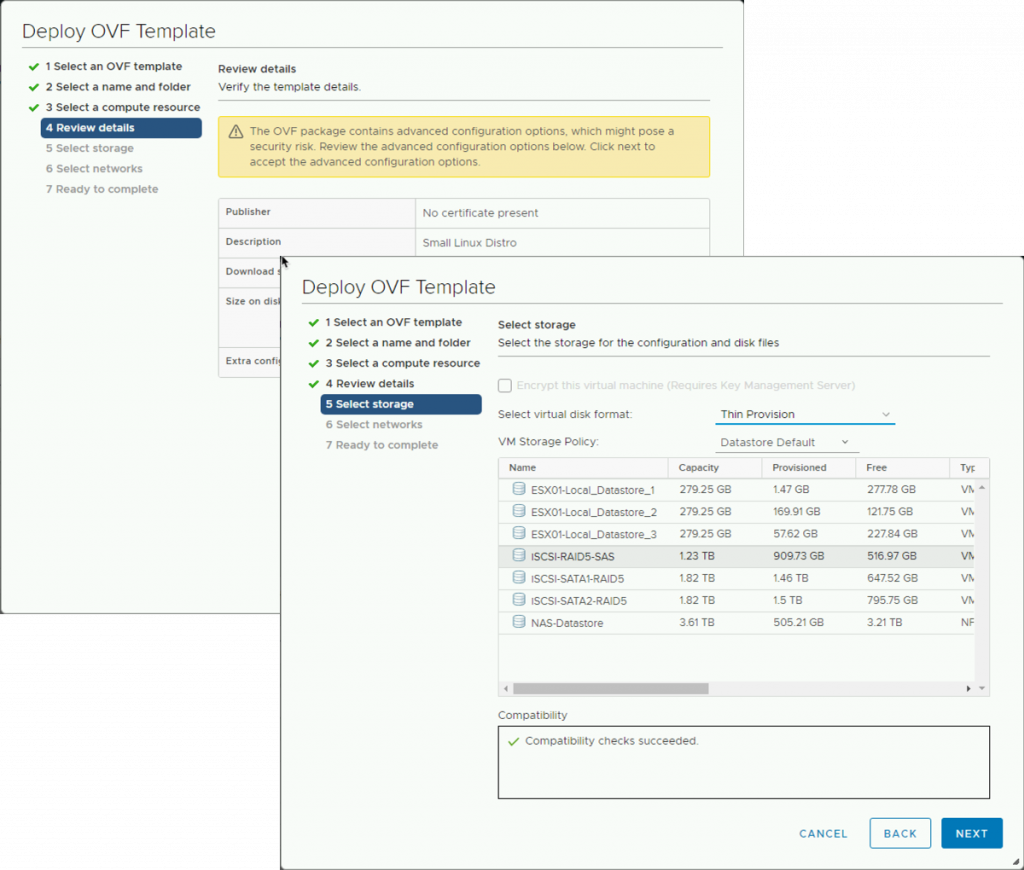Click the CANCEL button
Viewport: 1024px width, 870px height.
click(x=822, y=832)
